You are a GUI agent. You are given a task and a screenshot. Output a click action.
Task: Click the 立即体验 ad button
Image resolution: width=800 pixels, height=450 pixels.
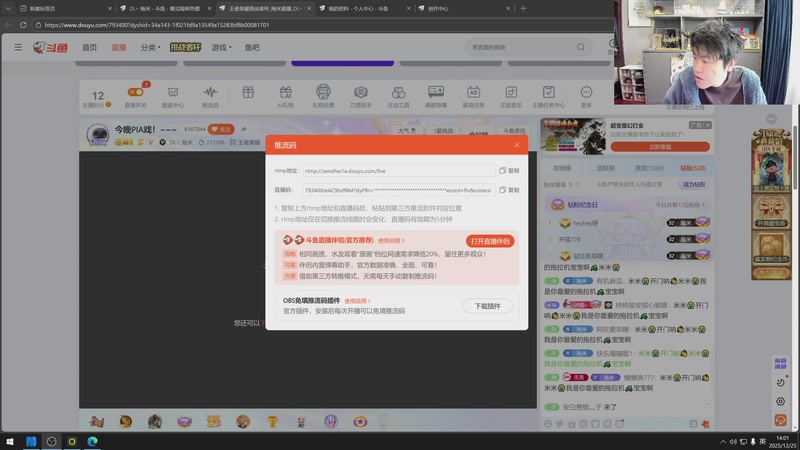[660, 147]
